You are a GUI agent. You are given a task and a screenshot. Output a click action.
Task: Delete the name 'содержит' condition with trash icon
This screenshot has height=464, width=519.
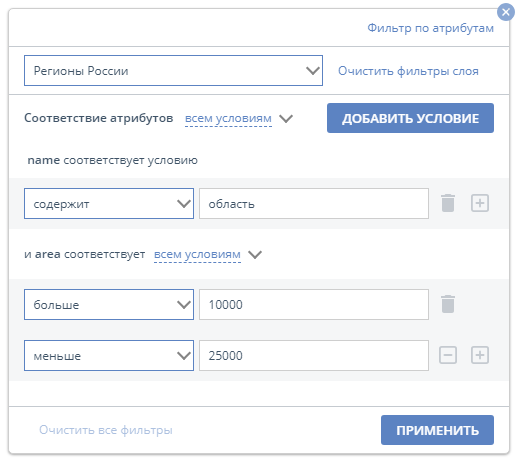coord(448,203)
